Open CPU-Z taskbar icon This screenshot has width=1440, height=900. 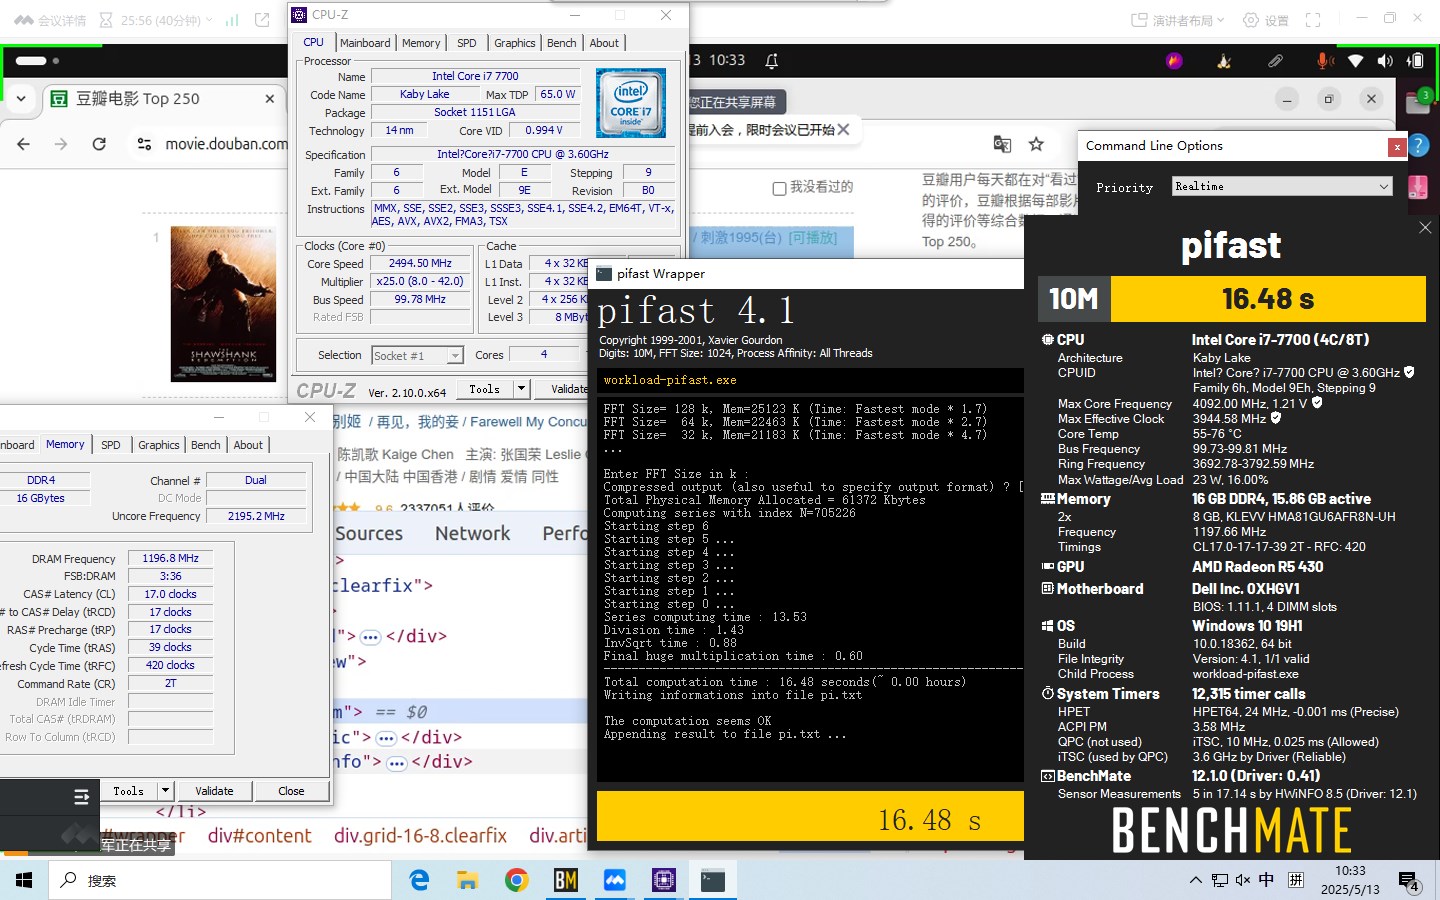[663, 880]
